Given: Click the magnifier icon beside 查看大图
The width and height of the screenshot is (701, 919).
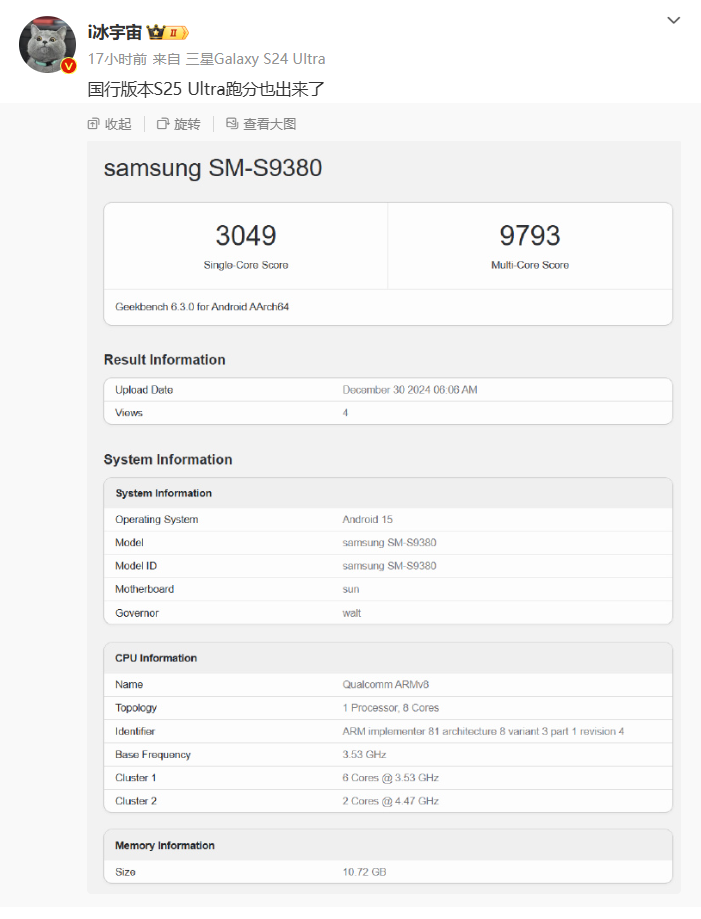Looking at the screenshot, I should pos(232,124).
